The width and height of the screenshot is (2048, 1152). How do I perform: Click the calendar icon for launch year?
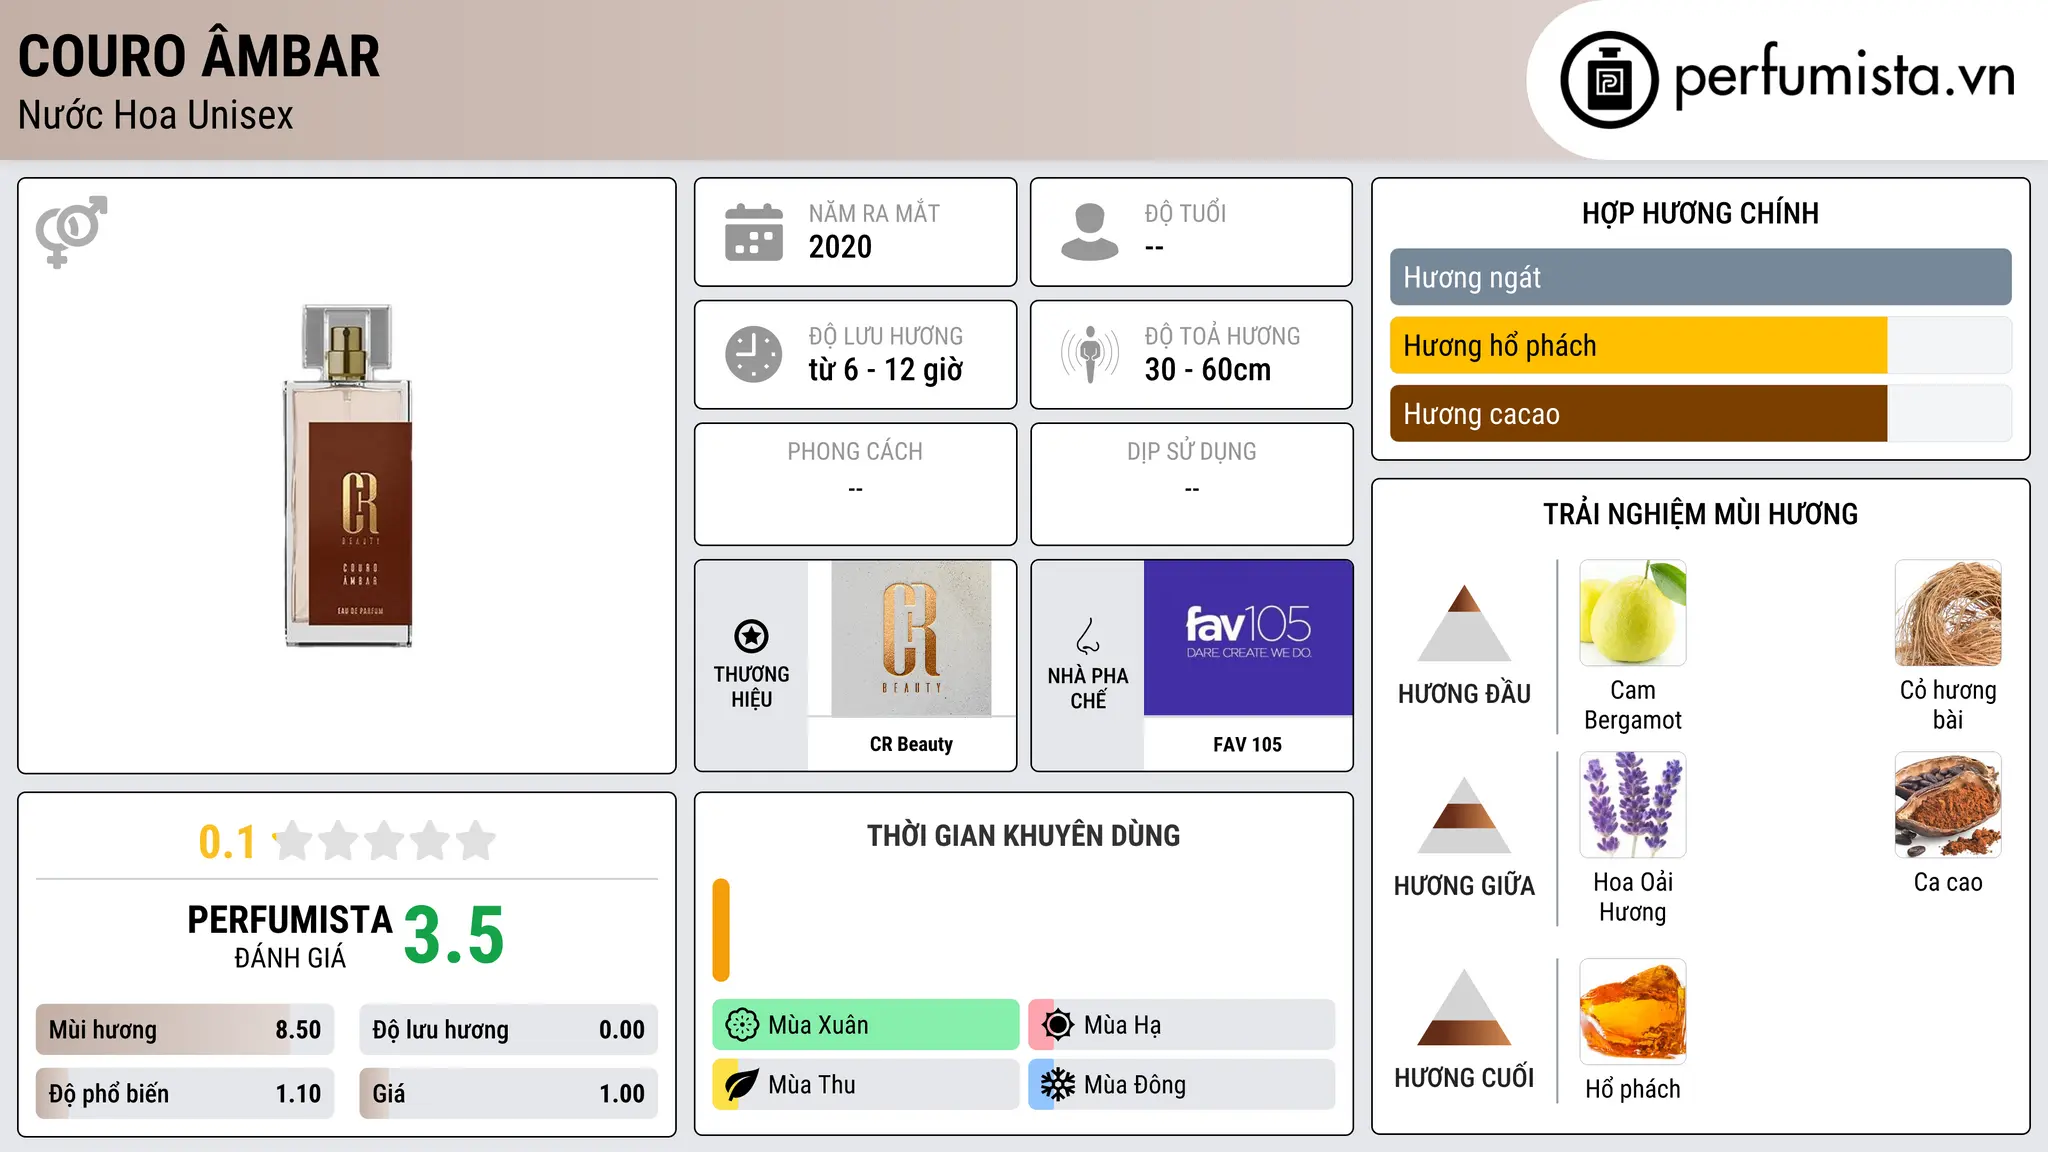click(x=754, y=232)
